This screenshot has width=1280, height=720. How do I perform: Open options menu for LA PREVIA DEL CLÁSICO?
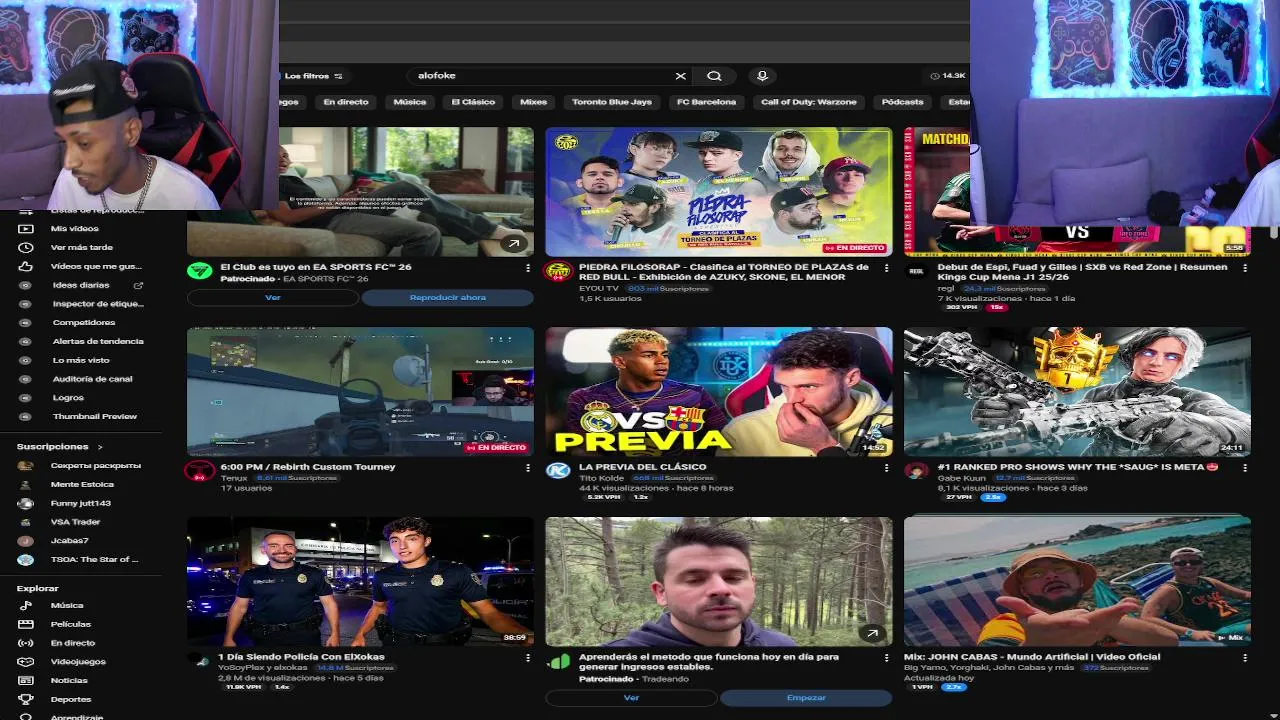tap(886, 467)
